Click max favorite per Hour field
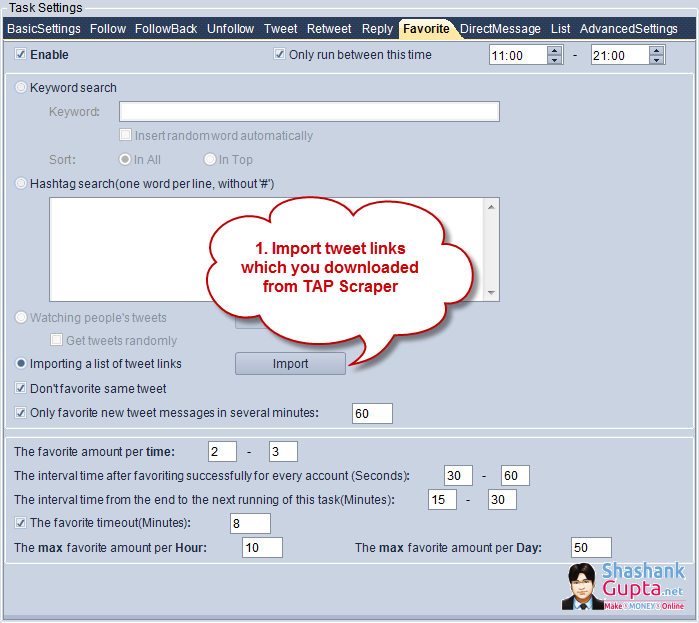The image size is (699, 623). click(x=262, y=548)
